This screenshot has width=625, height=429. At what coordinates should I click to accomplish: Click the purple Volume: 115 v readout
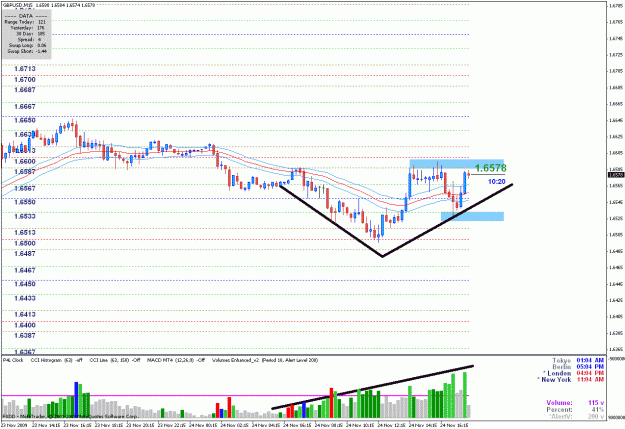(575, 403)
